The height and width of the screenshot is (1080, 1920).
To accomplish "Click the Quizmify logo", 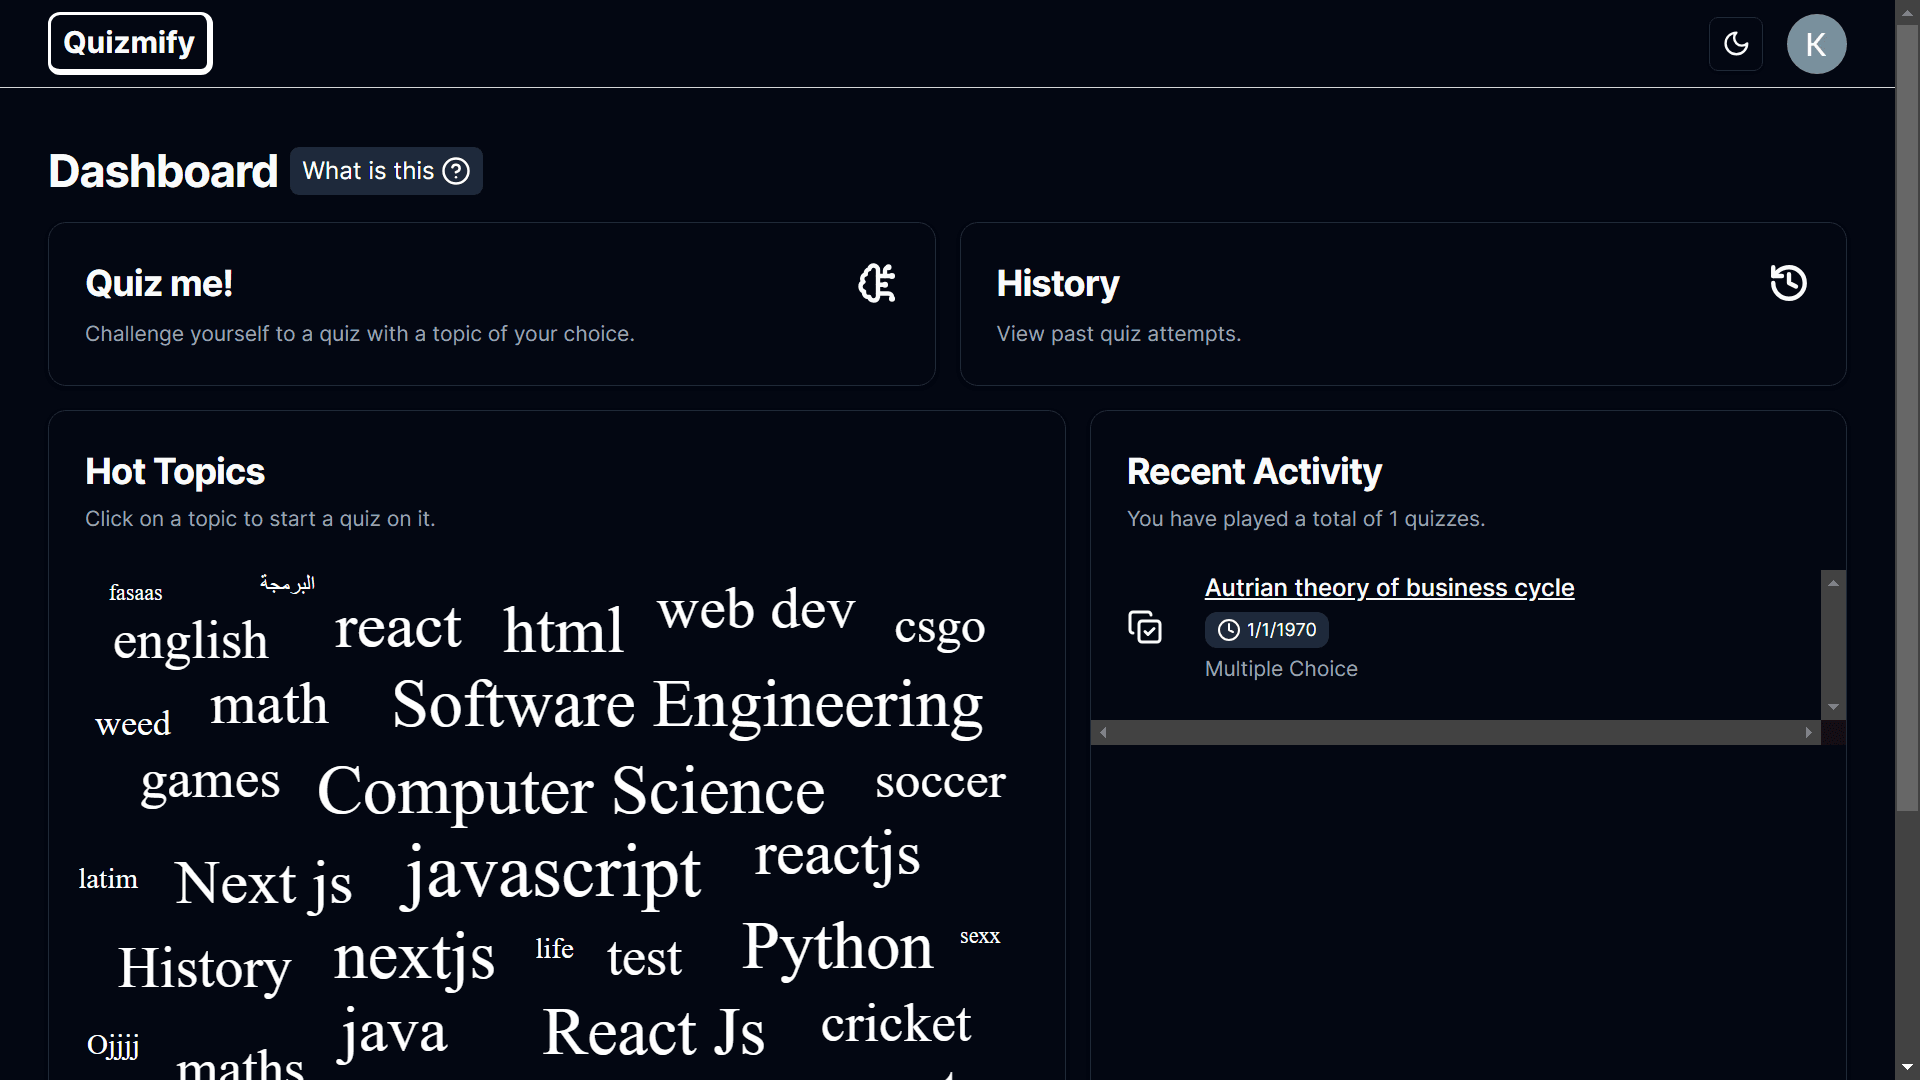I will 130,43.
